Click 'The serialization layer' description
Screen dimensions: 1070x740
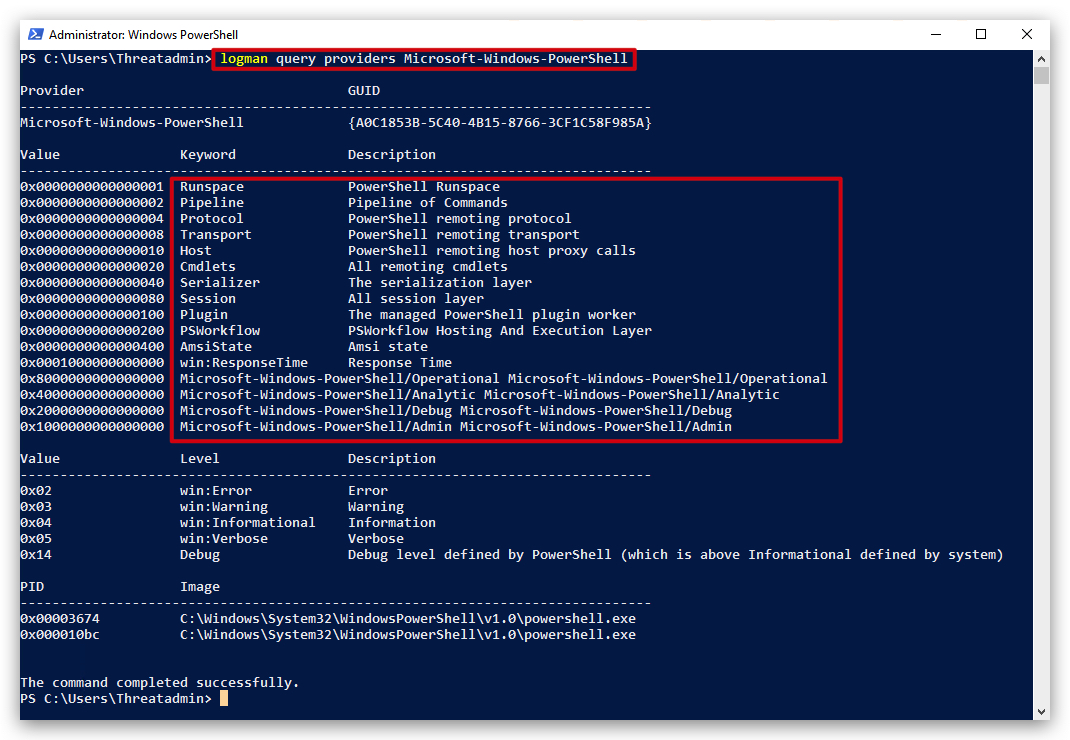[439, 283]
